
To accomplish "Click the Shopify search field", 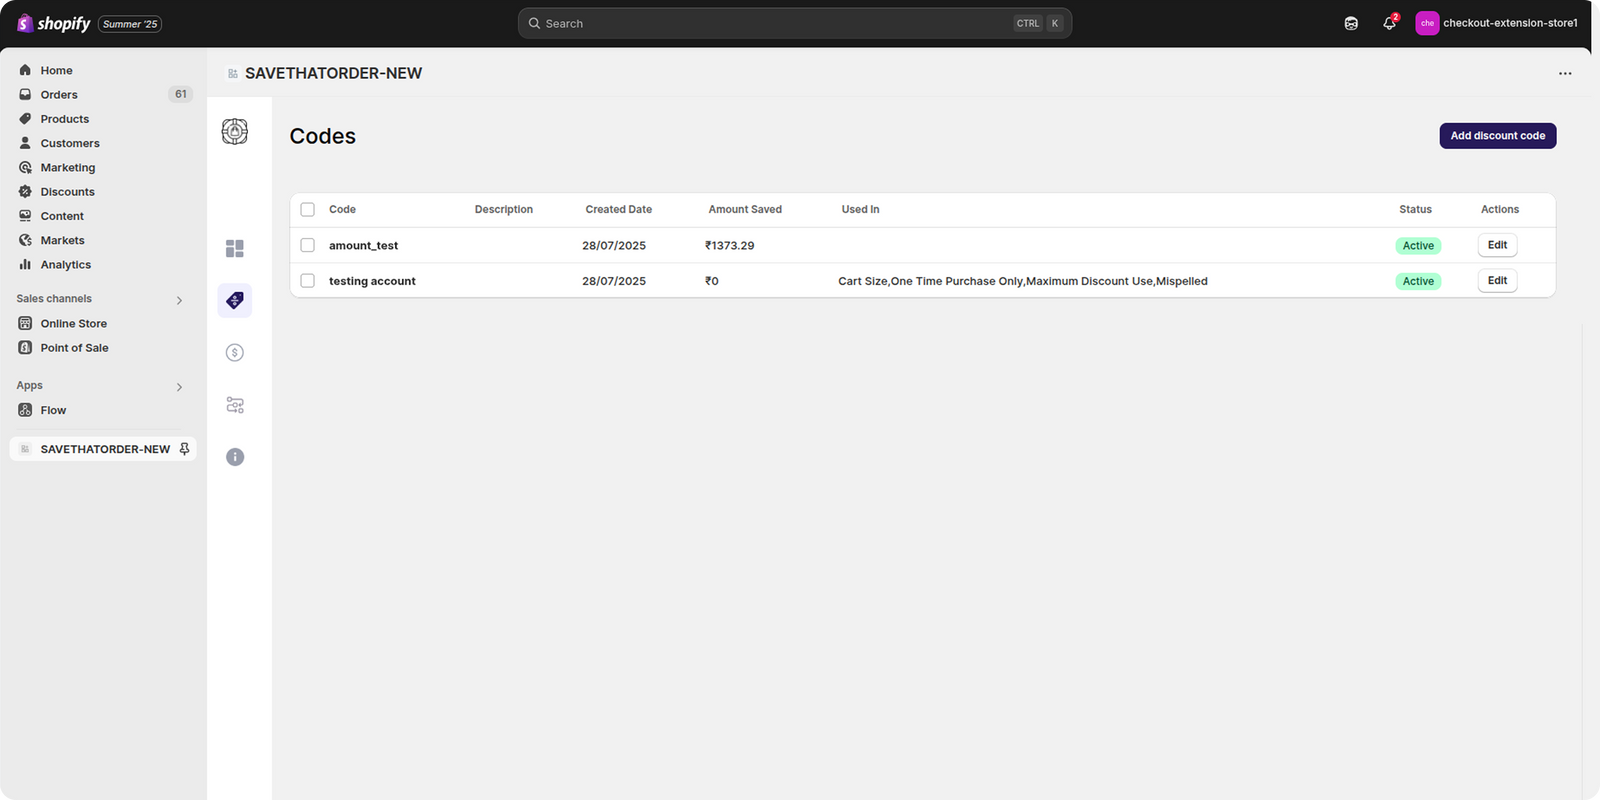I will 780,23.
